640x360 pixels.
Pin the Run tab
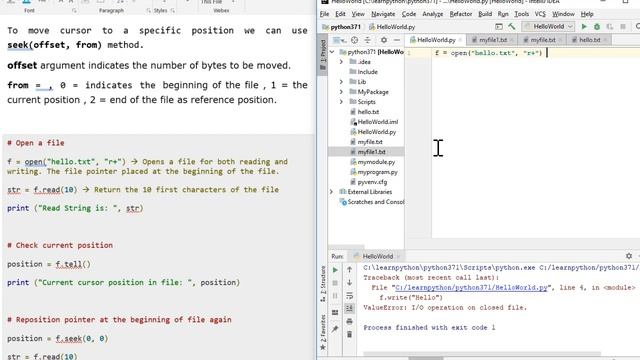335,329
